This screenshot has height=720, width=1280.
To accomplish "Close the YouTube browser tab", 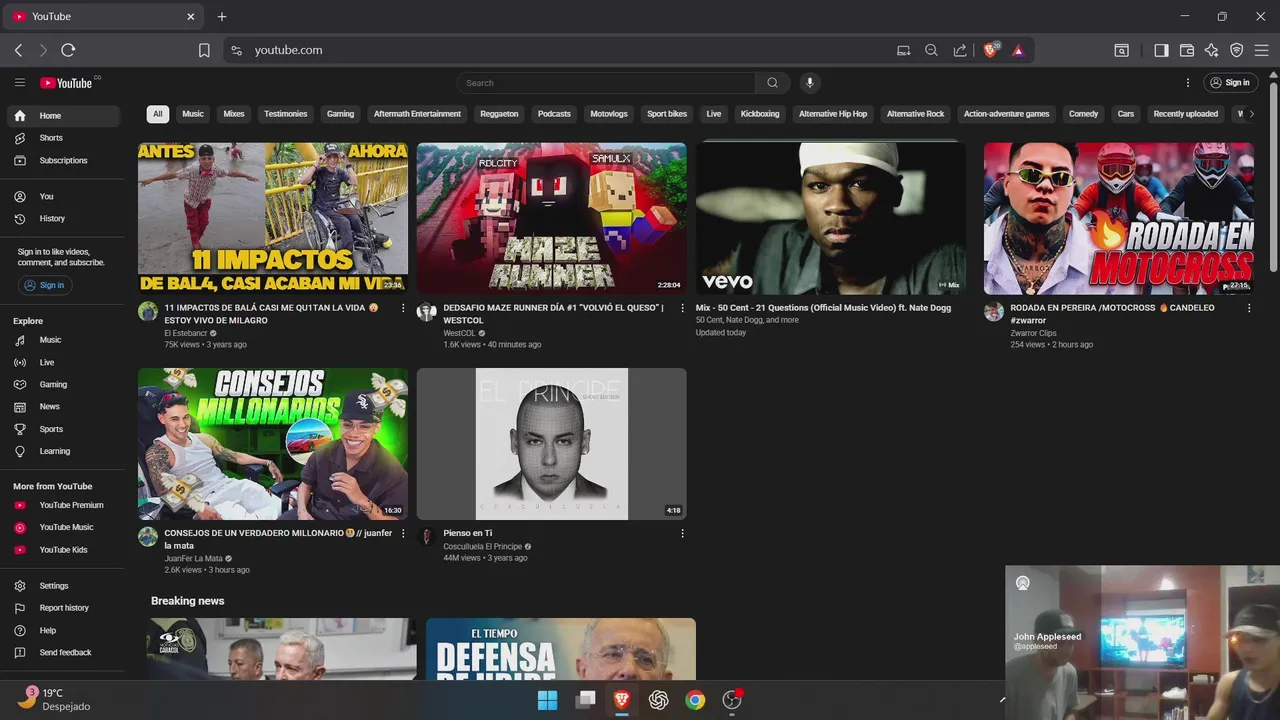I will coord(191,16).
